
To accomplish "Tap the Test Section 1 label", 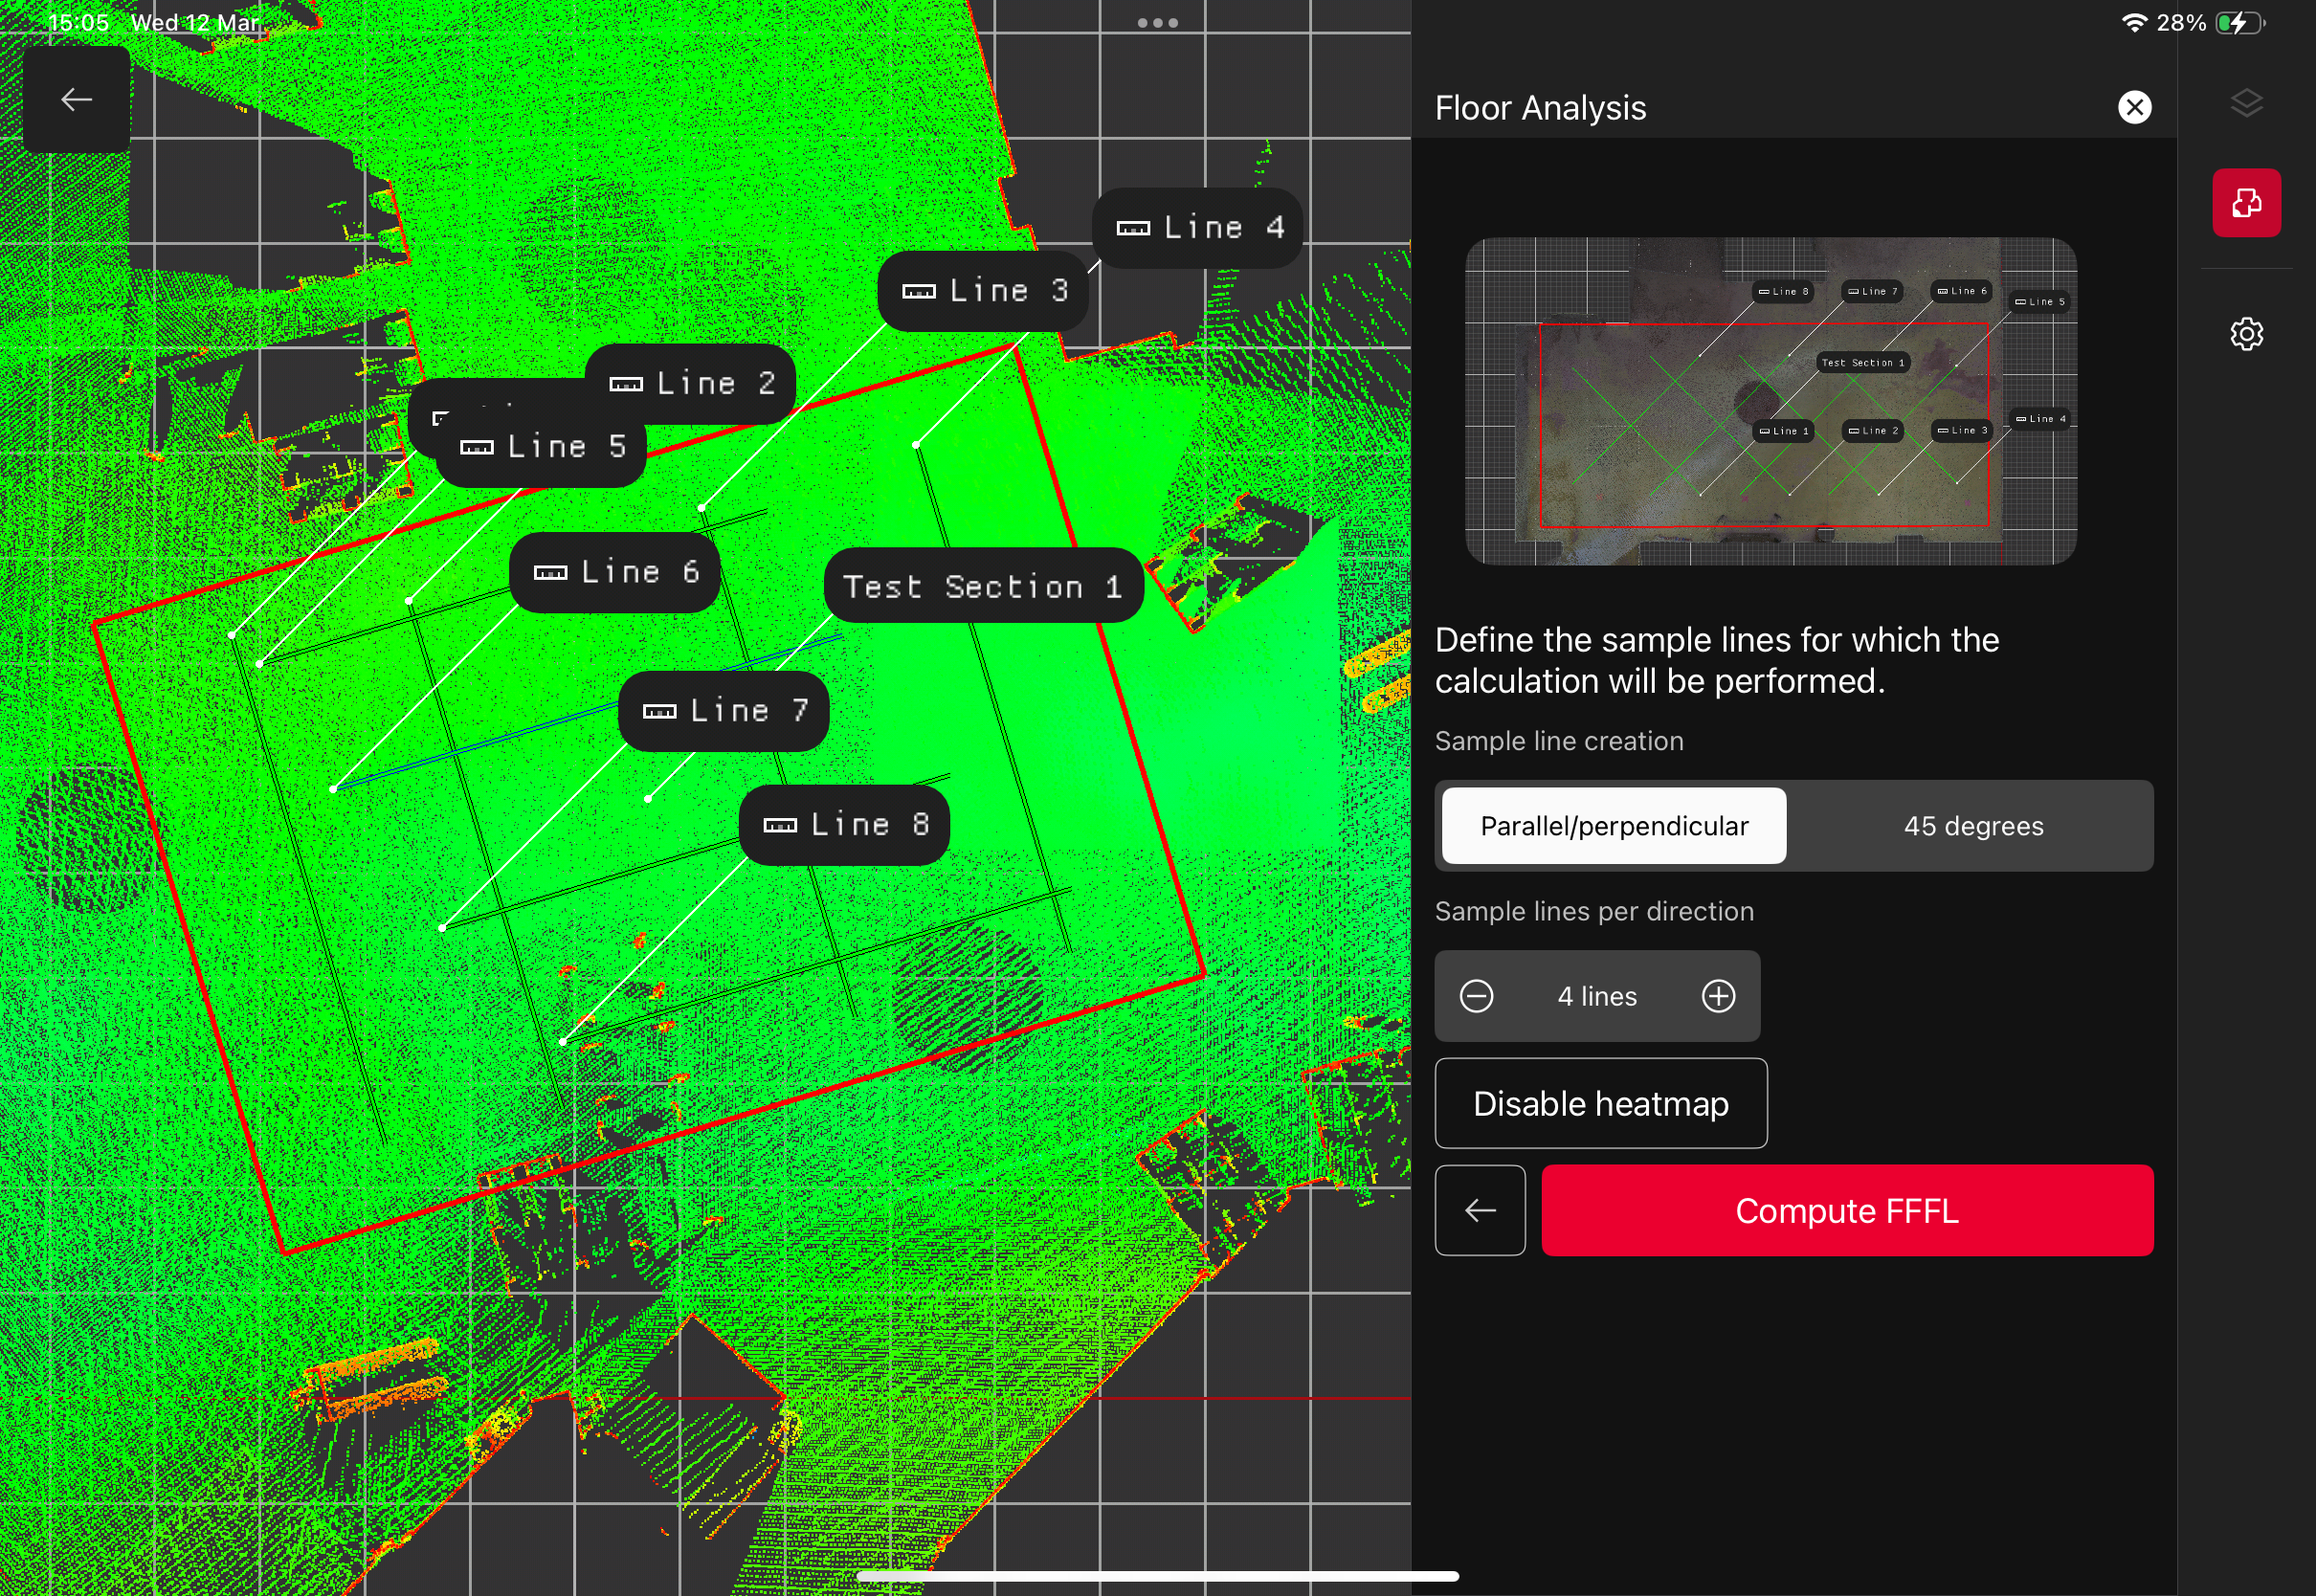I will [982, 586].
